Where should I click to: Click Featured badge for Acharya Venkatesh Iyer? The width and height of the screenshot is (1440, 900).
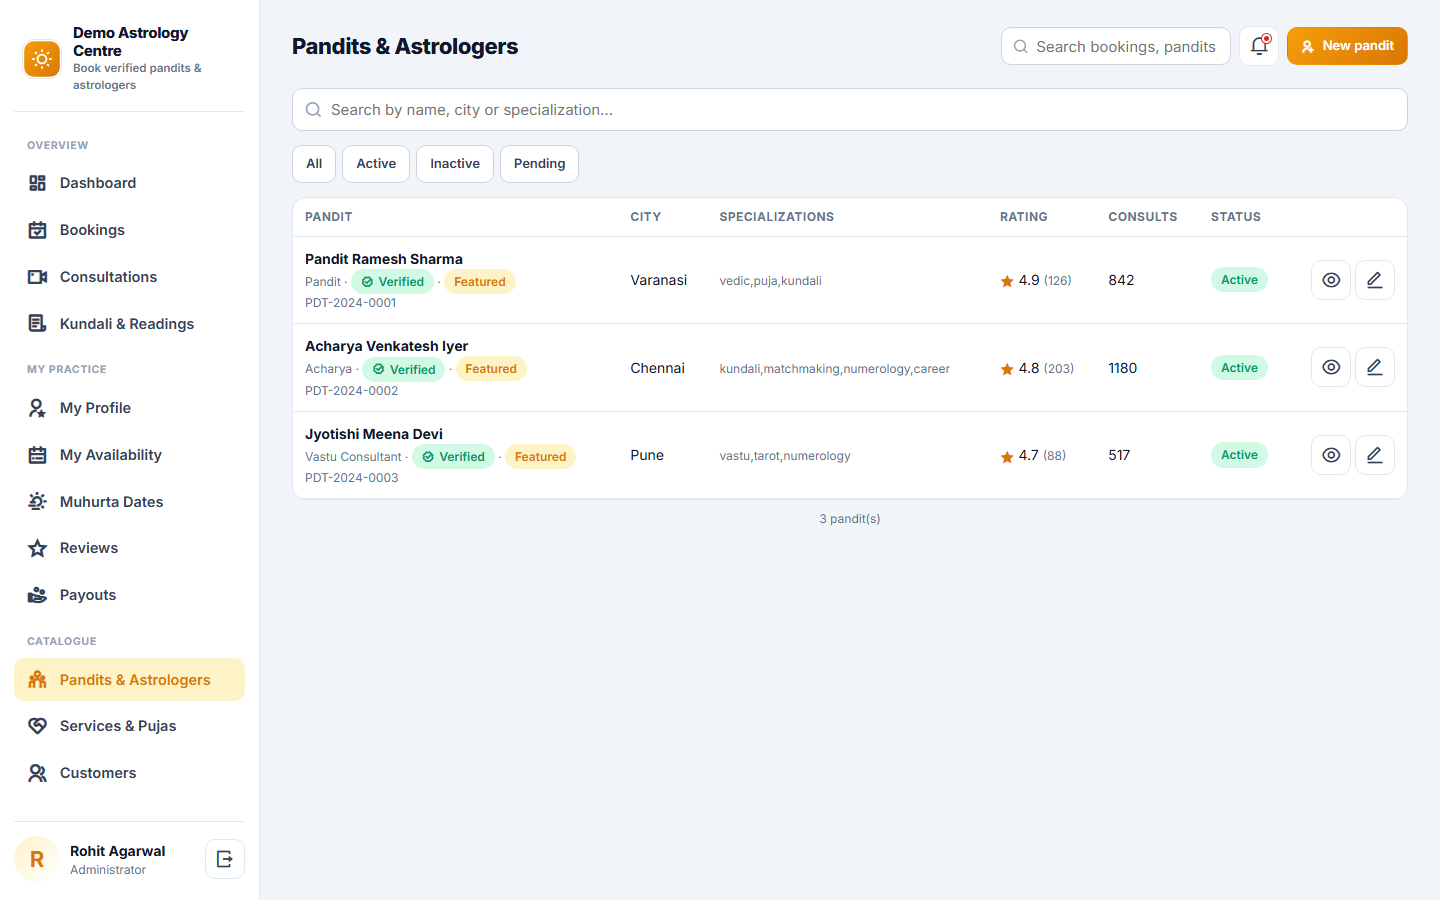coord(491,369)
